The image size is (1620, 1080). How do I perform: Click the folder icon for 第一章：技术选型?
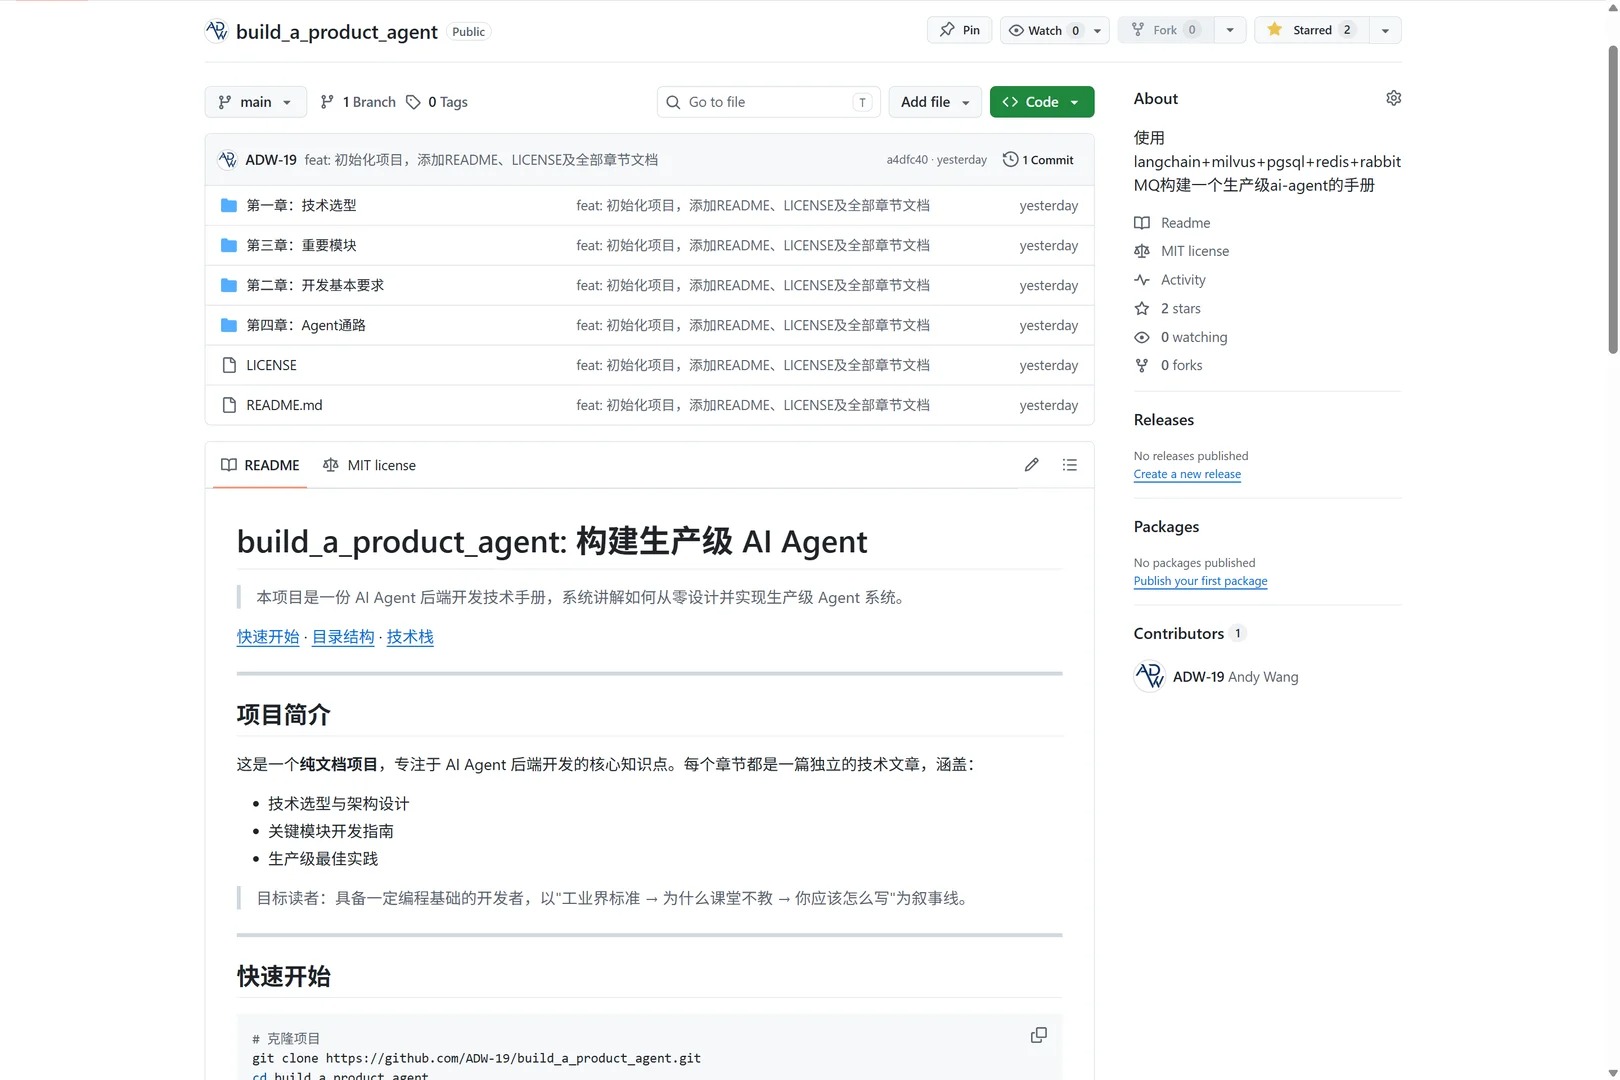coord(229,205)
